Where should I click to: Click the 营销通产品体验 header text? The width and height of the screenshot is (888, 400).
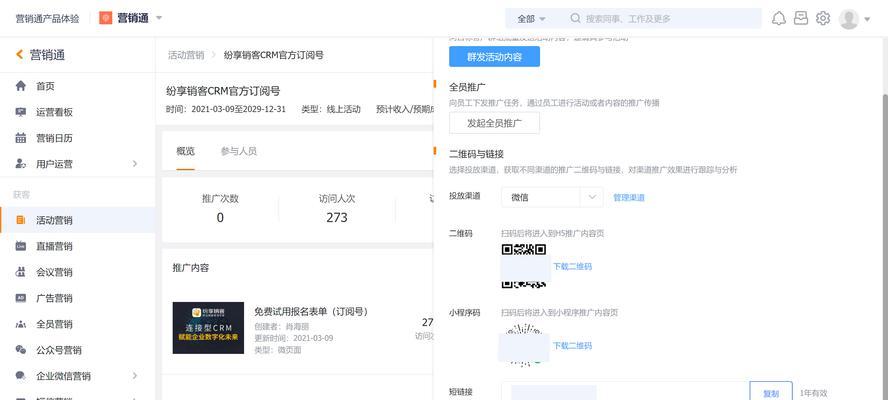click(x=49, y=19)
